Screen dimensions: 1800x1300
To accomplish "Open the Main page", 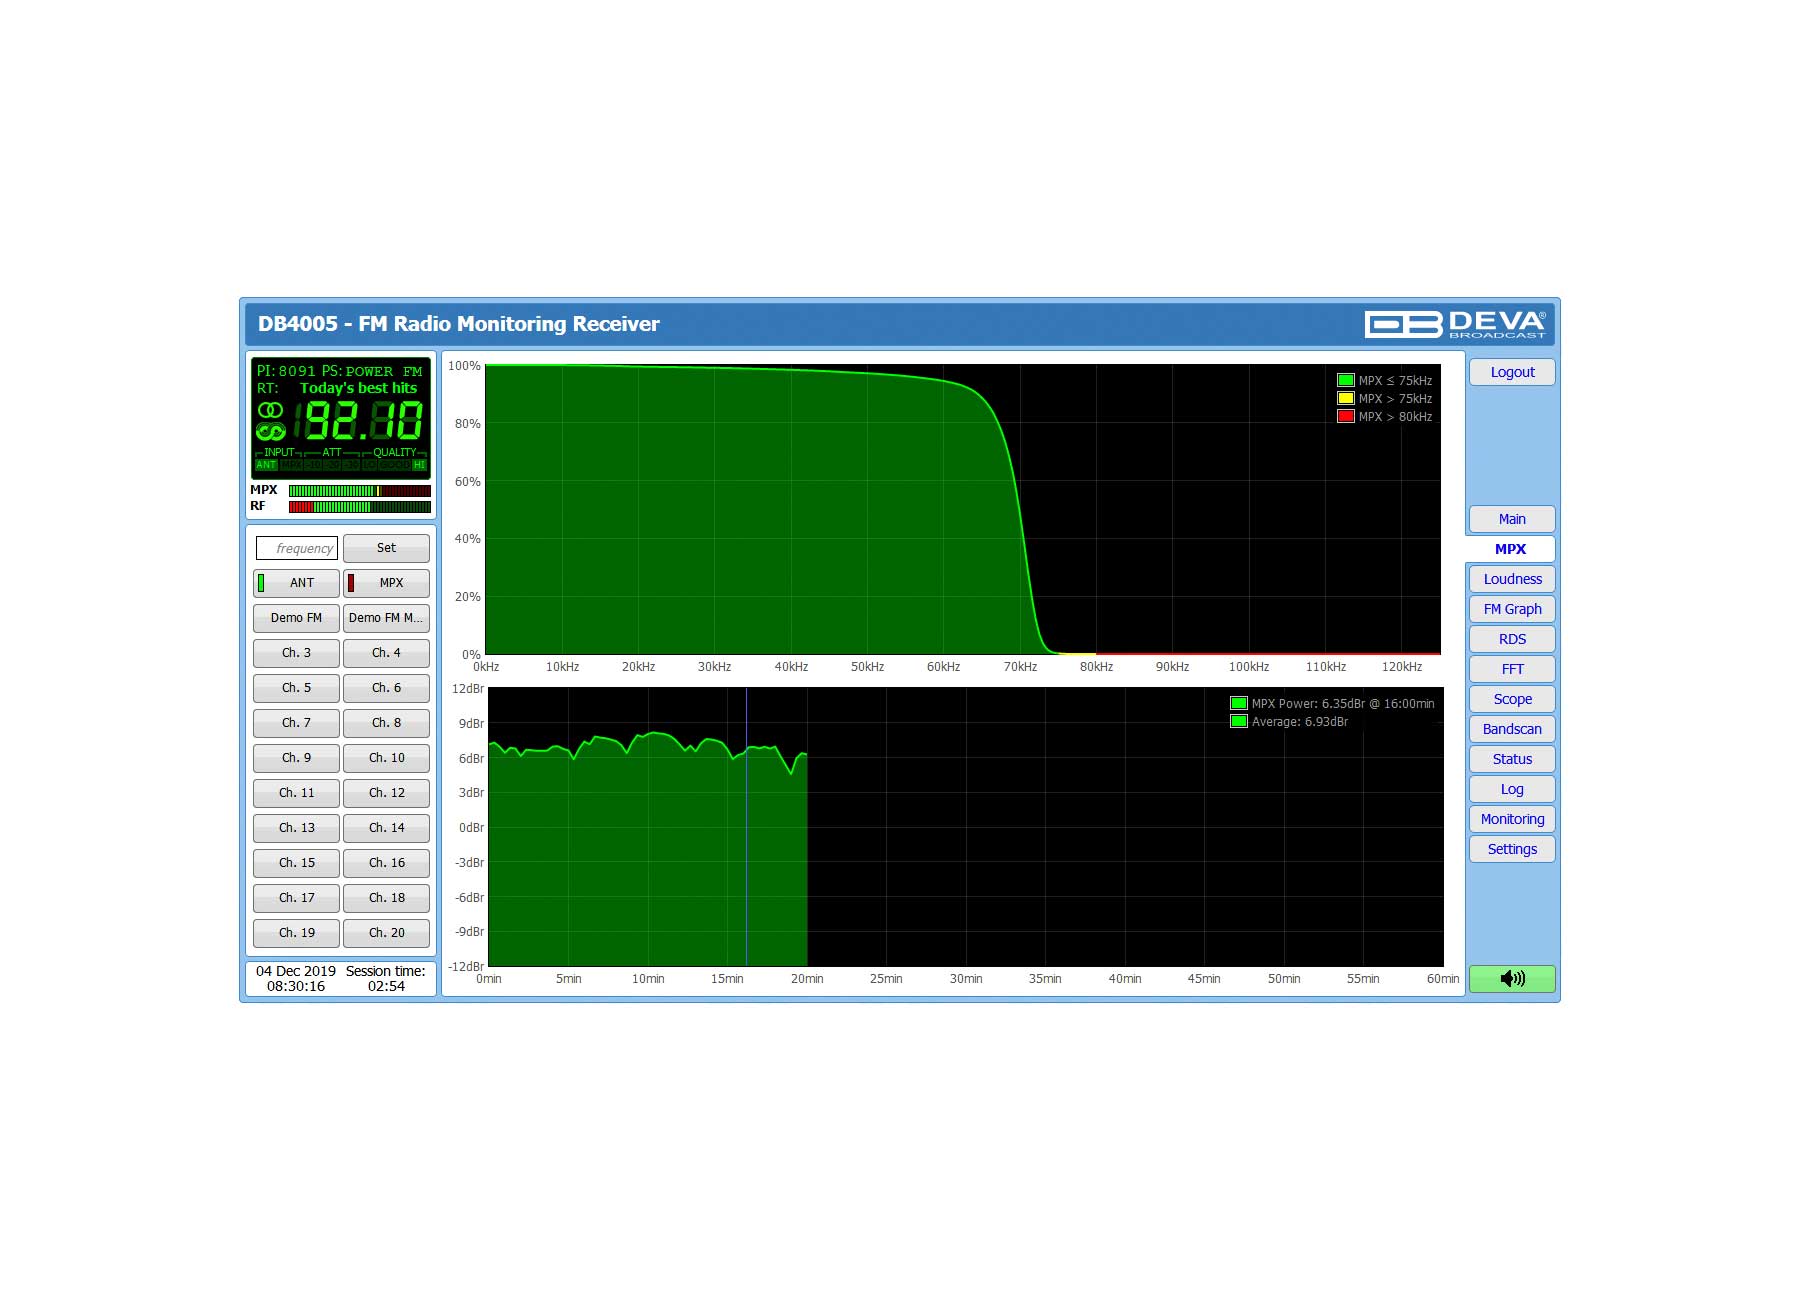I will [x=1512, y=519].
